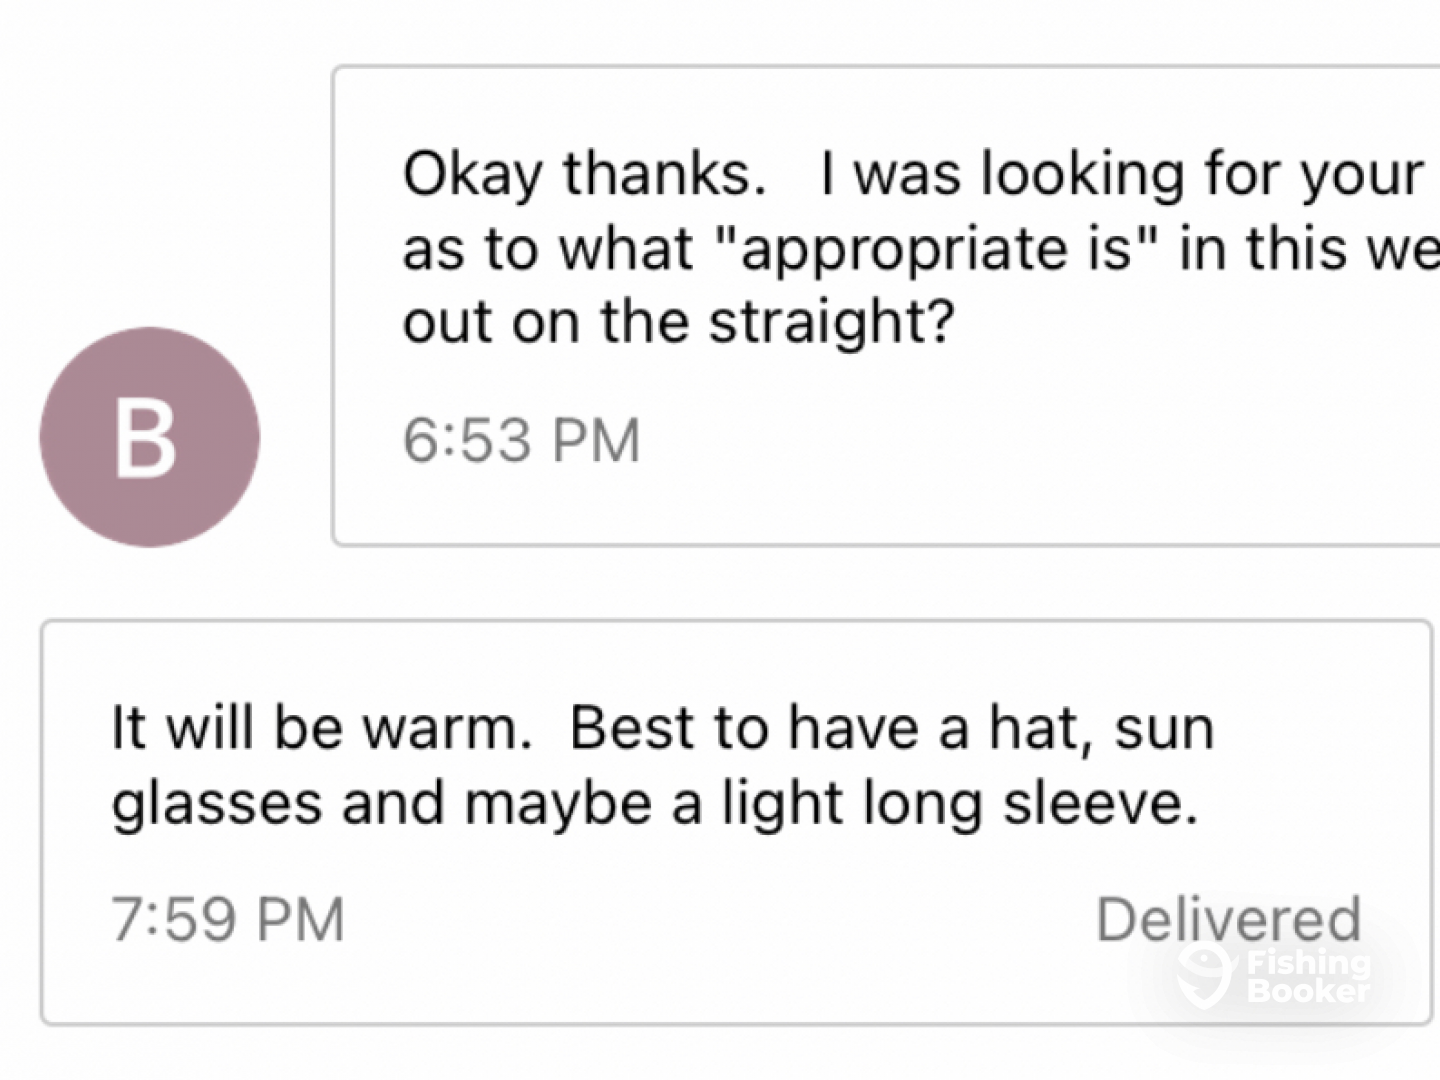Click the words "as to what" in the message
This screenshot has width=1440, height=1080.
coord(547,248)
